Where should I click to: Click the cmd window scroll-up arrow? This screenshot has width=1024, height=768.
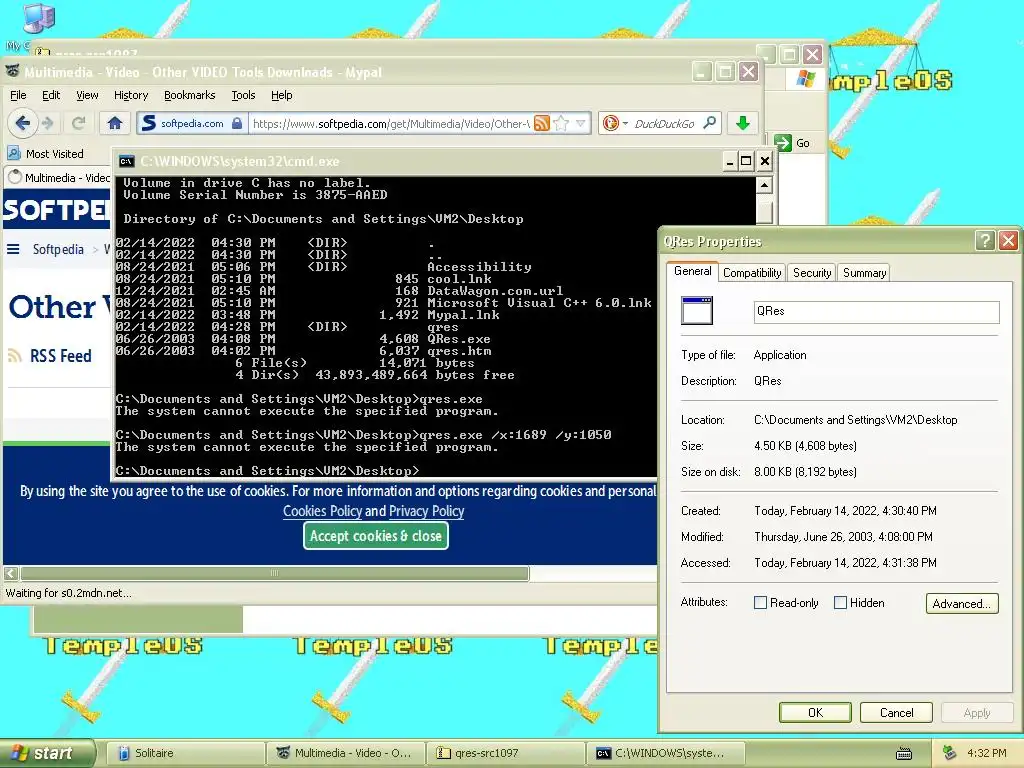764,185
